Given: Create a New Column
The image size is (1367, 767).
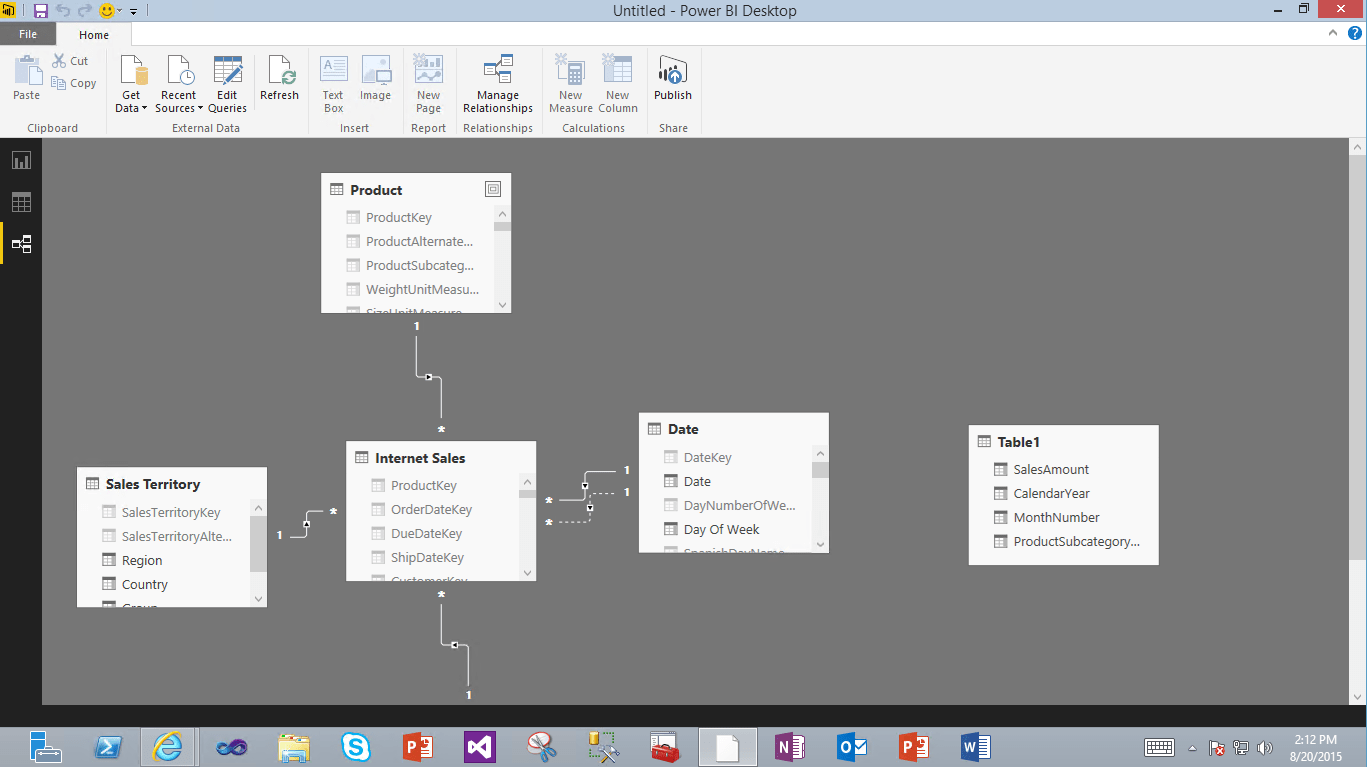Looking at the screenshot, I should (618, 84).
